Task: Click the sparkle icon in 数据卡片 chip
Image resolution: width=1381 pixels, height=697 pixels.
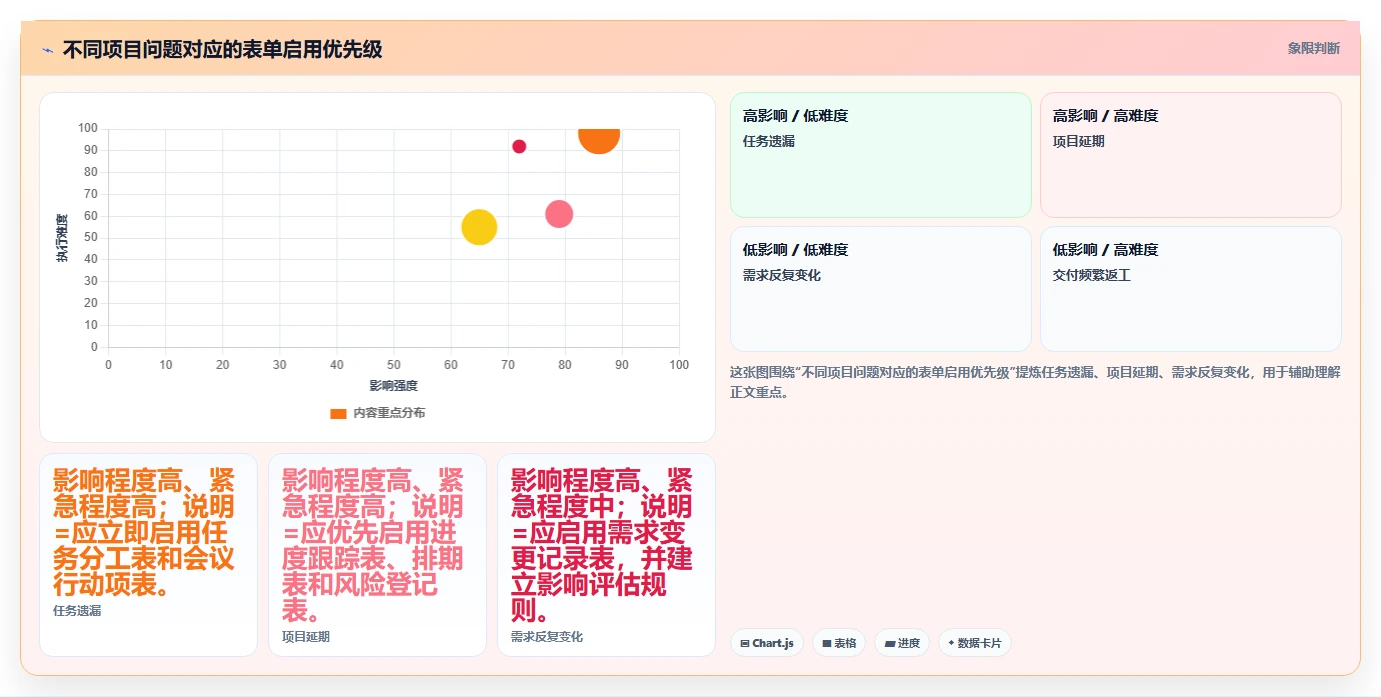Action: (x=951, y=643)
